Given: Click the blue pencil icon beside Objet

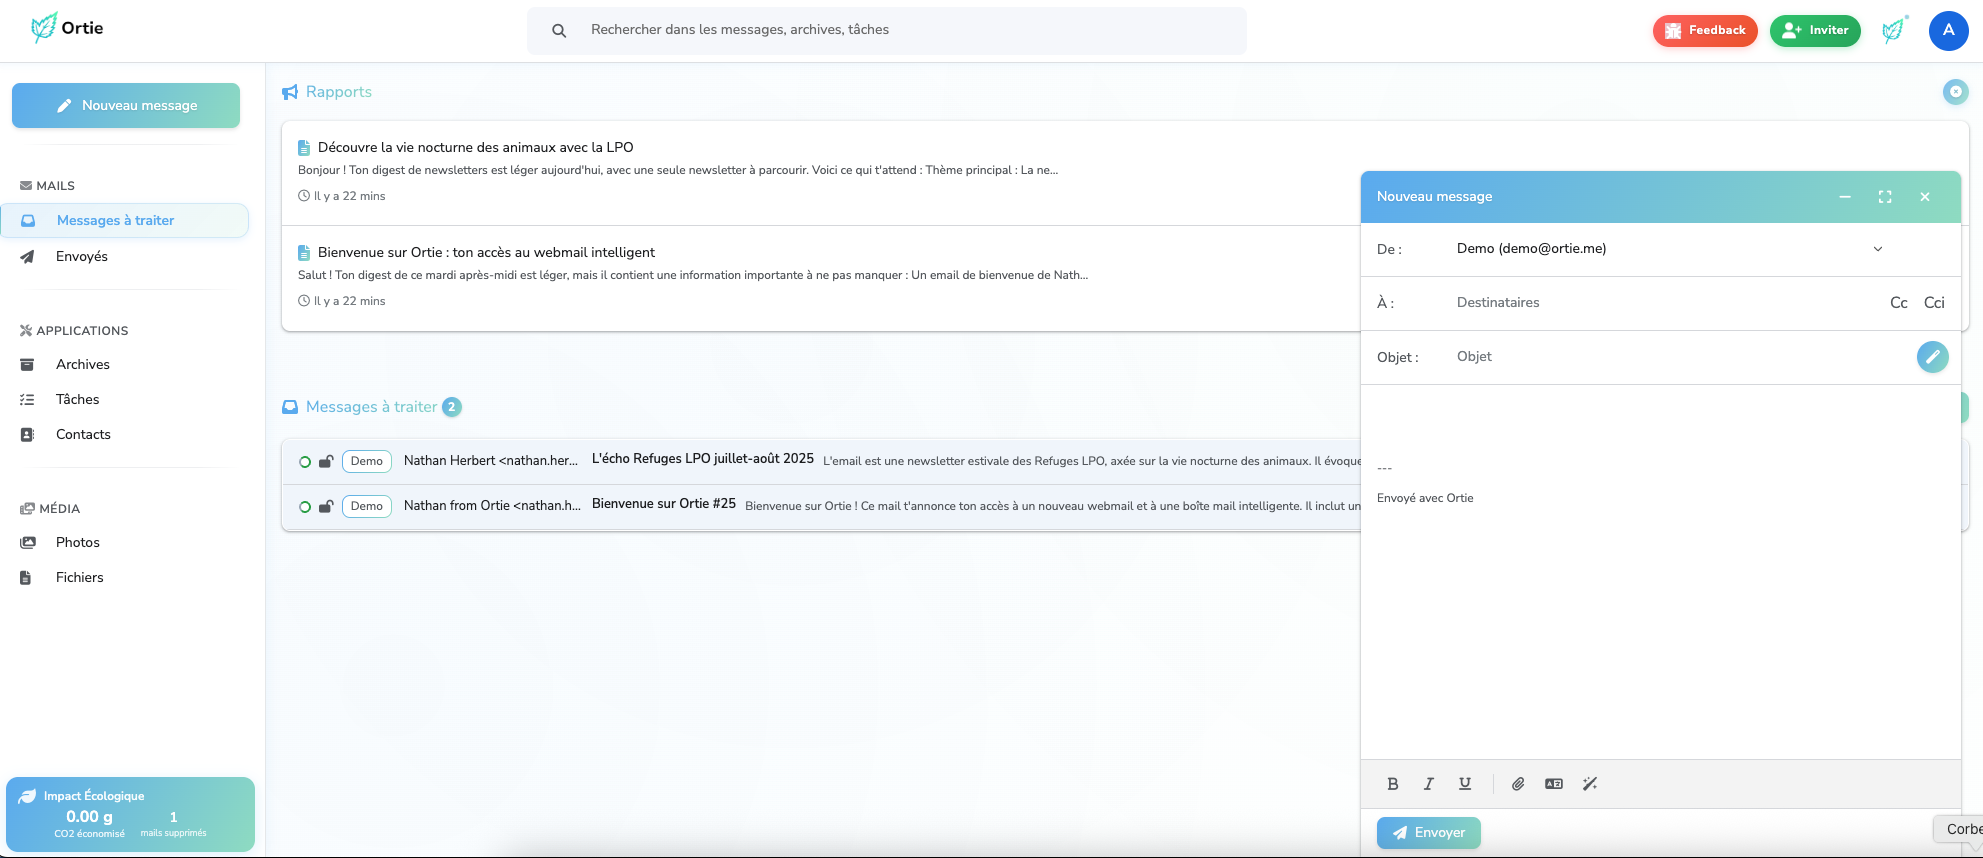Looking at the screenshot, I should click(1932, 357).
